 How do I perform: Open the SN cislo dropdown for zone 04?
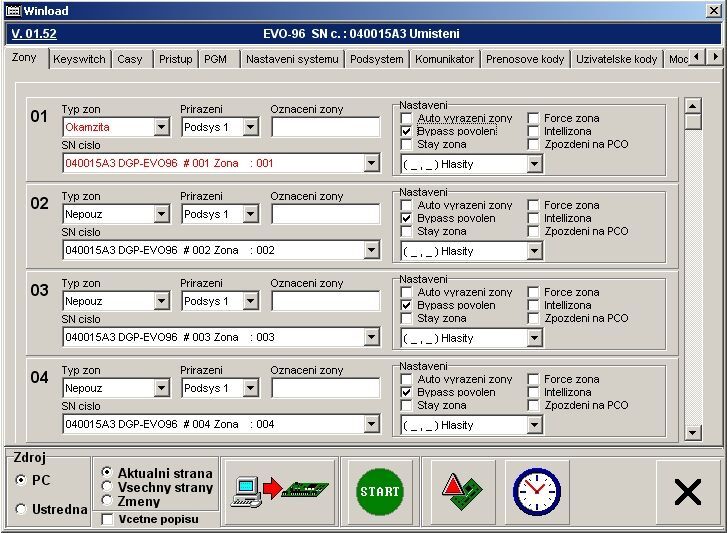[372, 424]
